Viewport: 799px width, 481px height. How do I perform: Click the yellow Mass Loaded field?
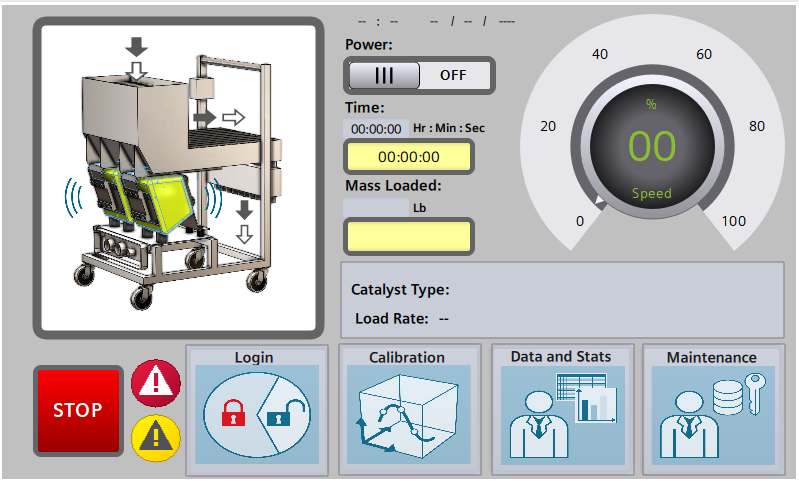[408, 236]
